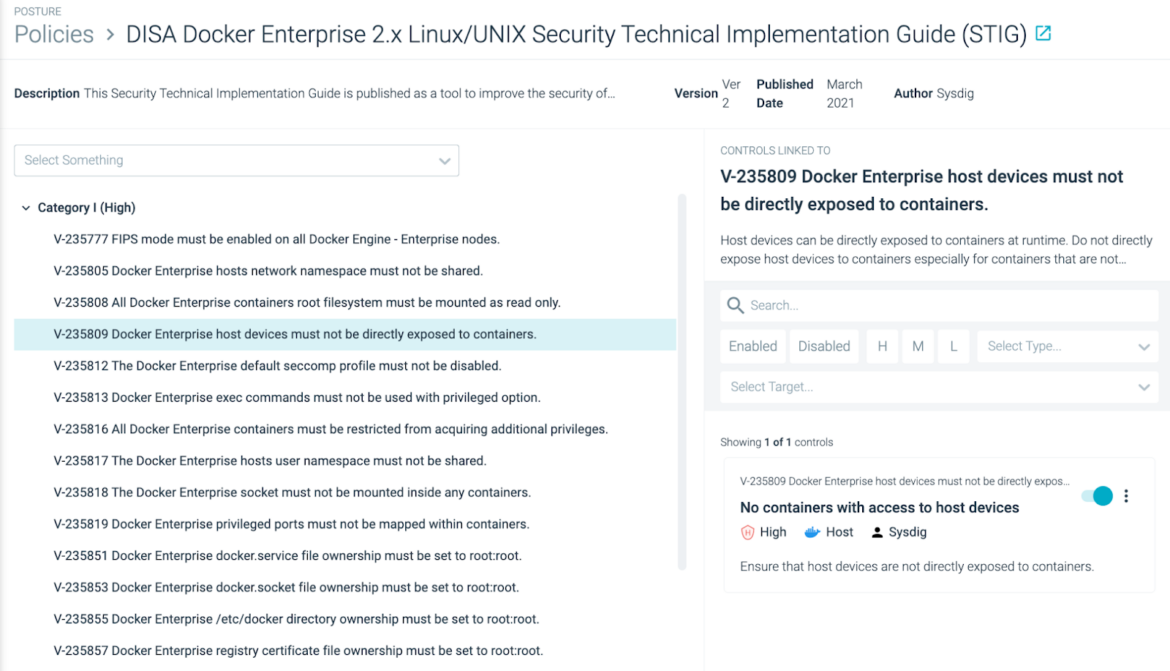Screen dimensions: 1170x671
Task: Click the search magnifier icon in the controls panel
Action: click(x=735, y=305)
